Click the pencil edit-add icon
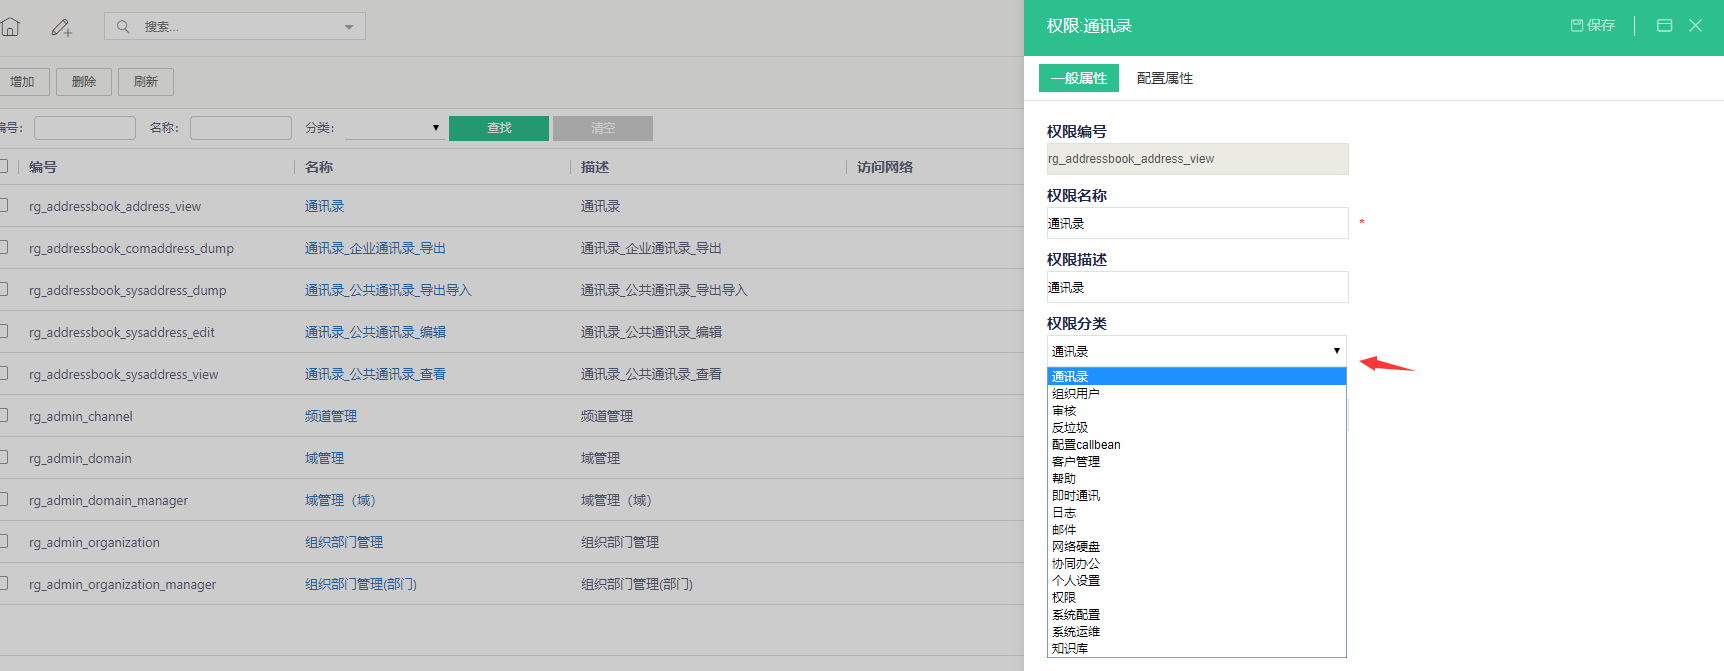Viewport: 1724px width, 671px height. (x=62, y=28)
